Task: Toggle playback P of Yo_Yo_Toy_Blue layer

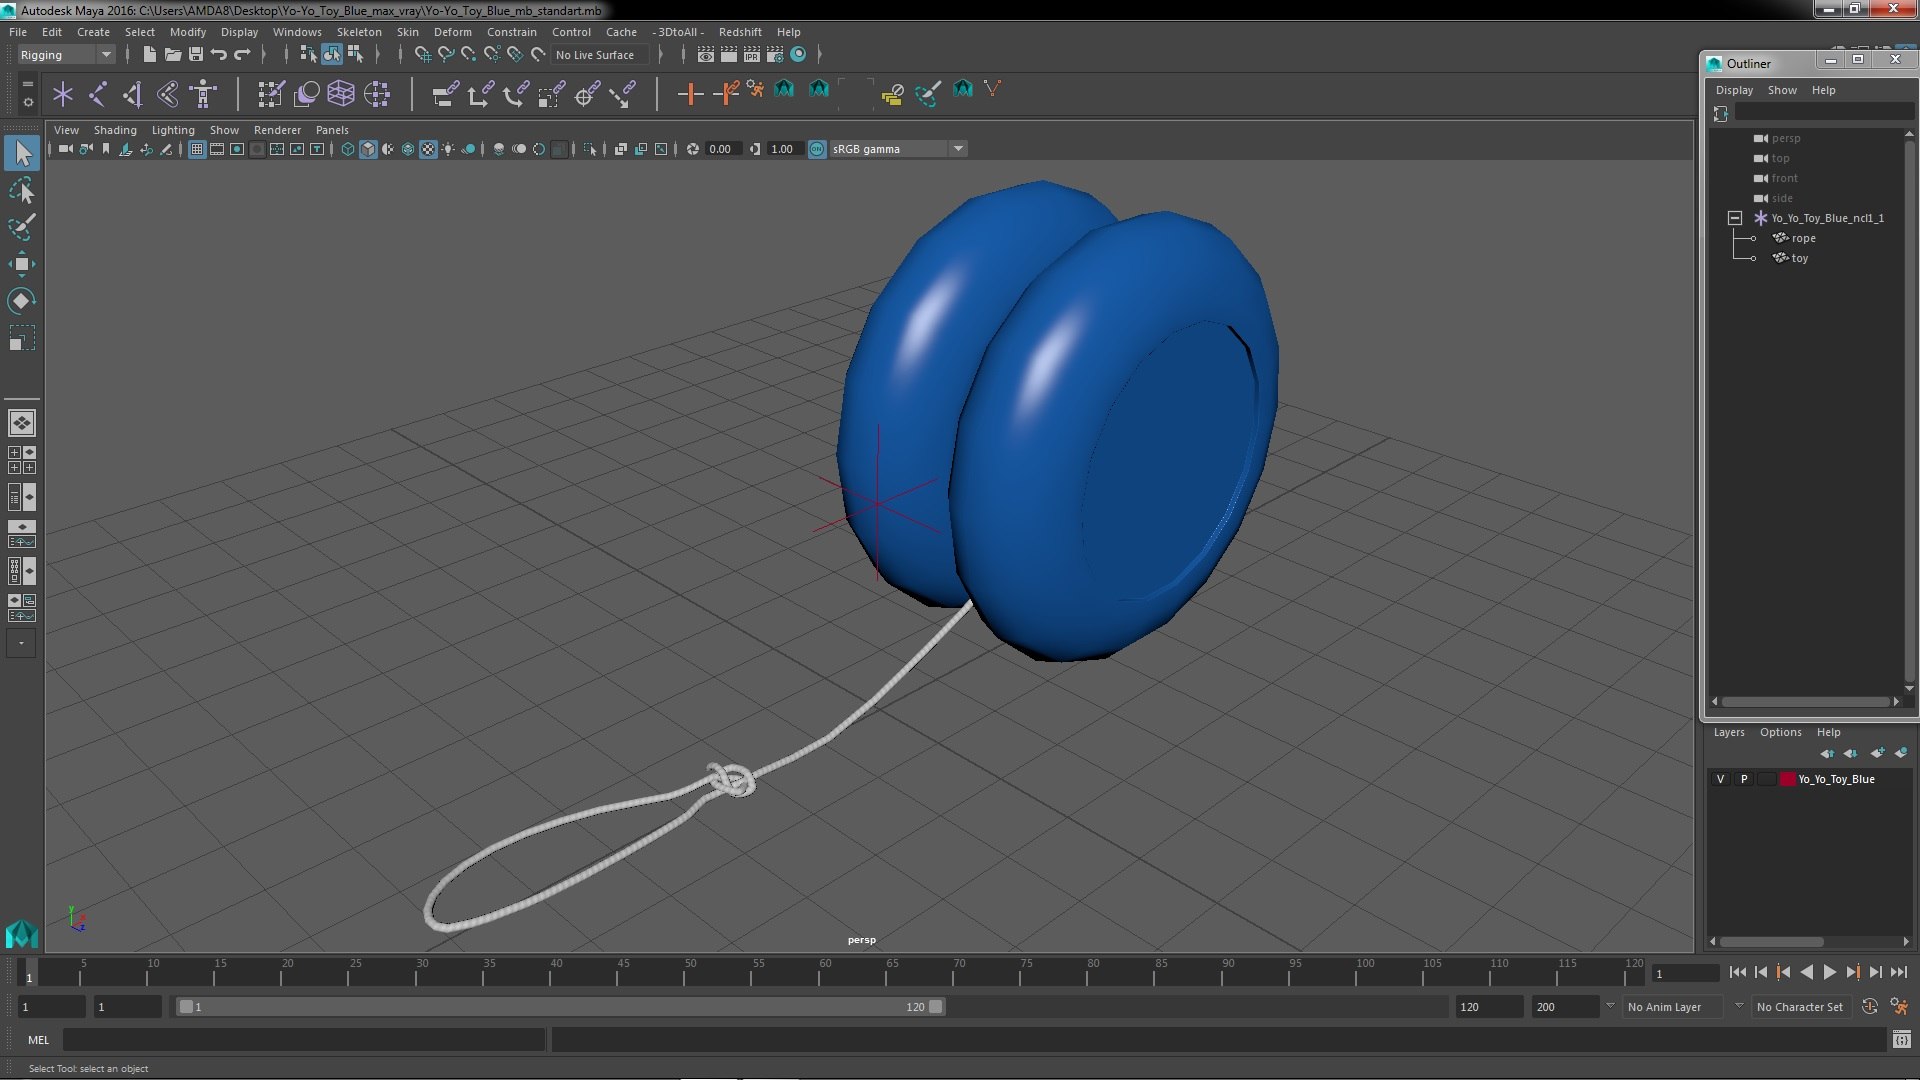Action: (x=1744, y=779)
